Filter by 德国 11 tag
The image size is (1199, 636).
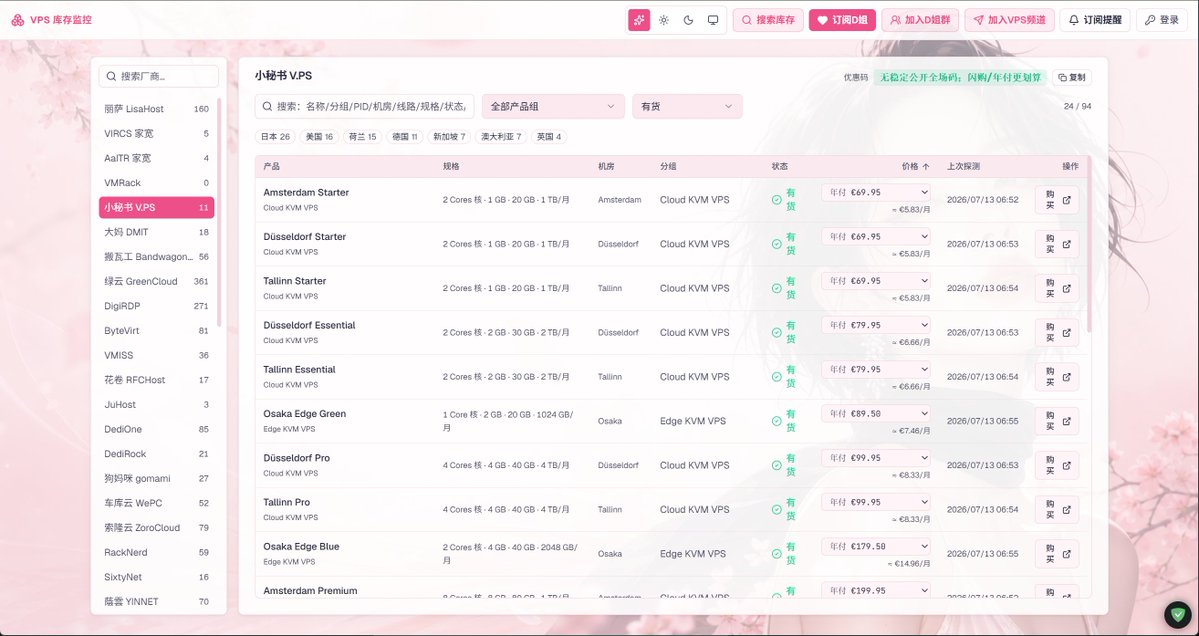[405, 137]
